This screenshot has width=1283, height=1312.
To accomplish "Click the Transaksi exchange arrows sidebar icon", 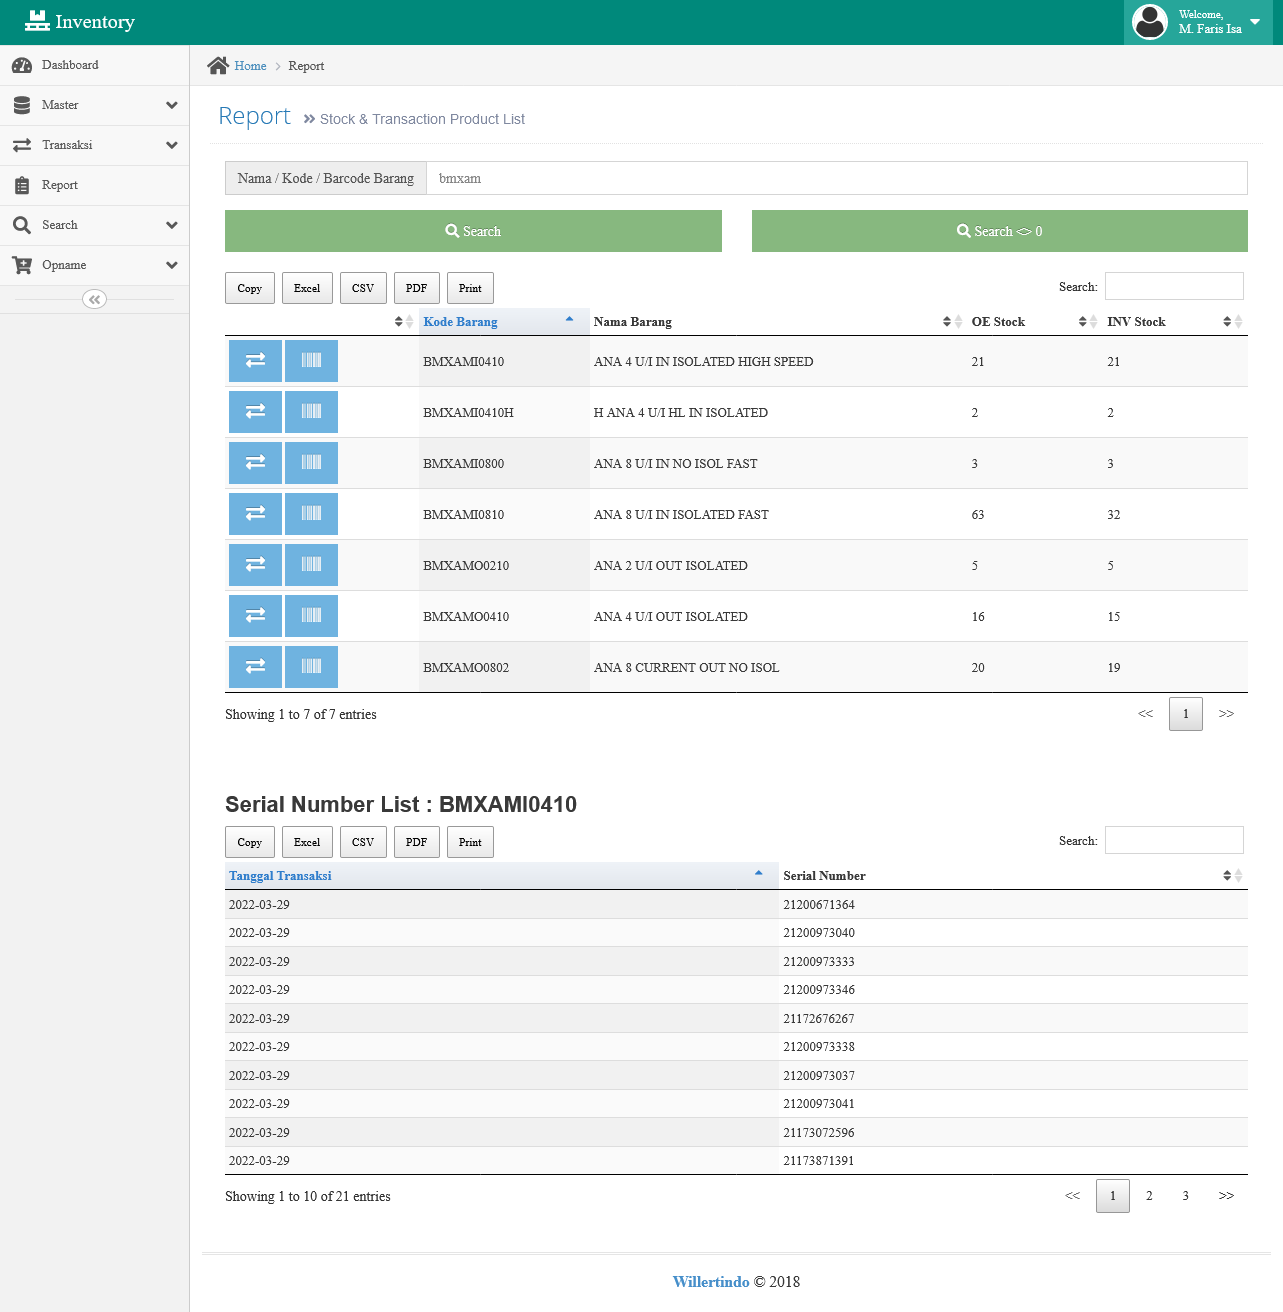I will [22, 145].
